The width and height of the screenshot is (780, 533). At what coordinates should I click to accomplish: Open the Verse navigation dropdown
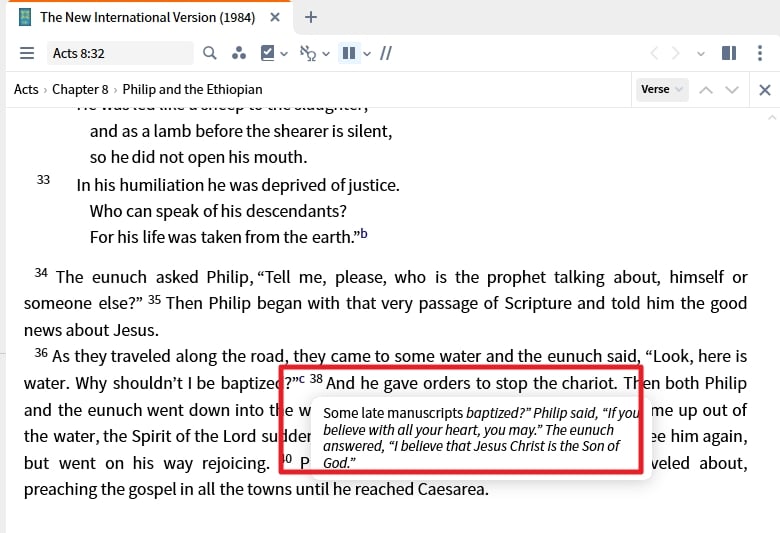[662, 90]
